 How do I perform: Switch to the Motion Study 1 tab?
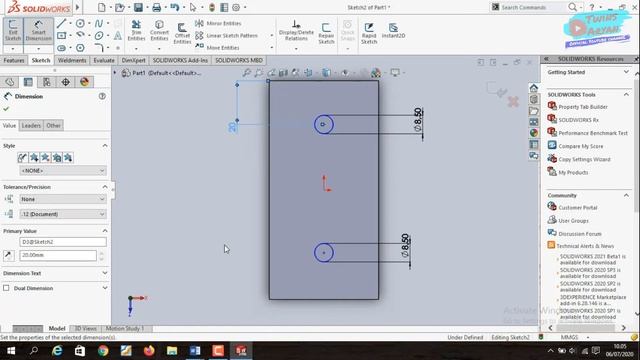point(125,328)
